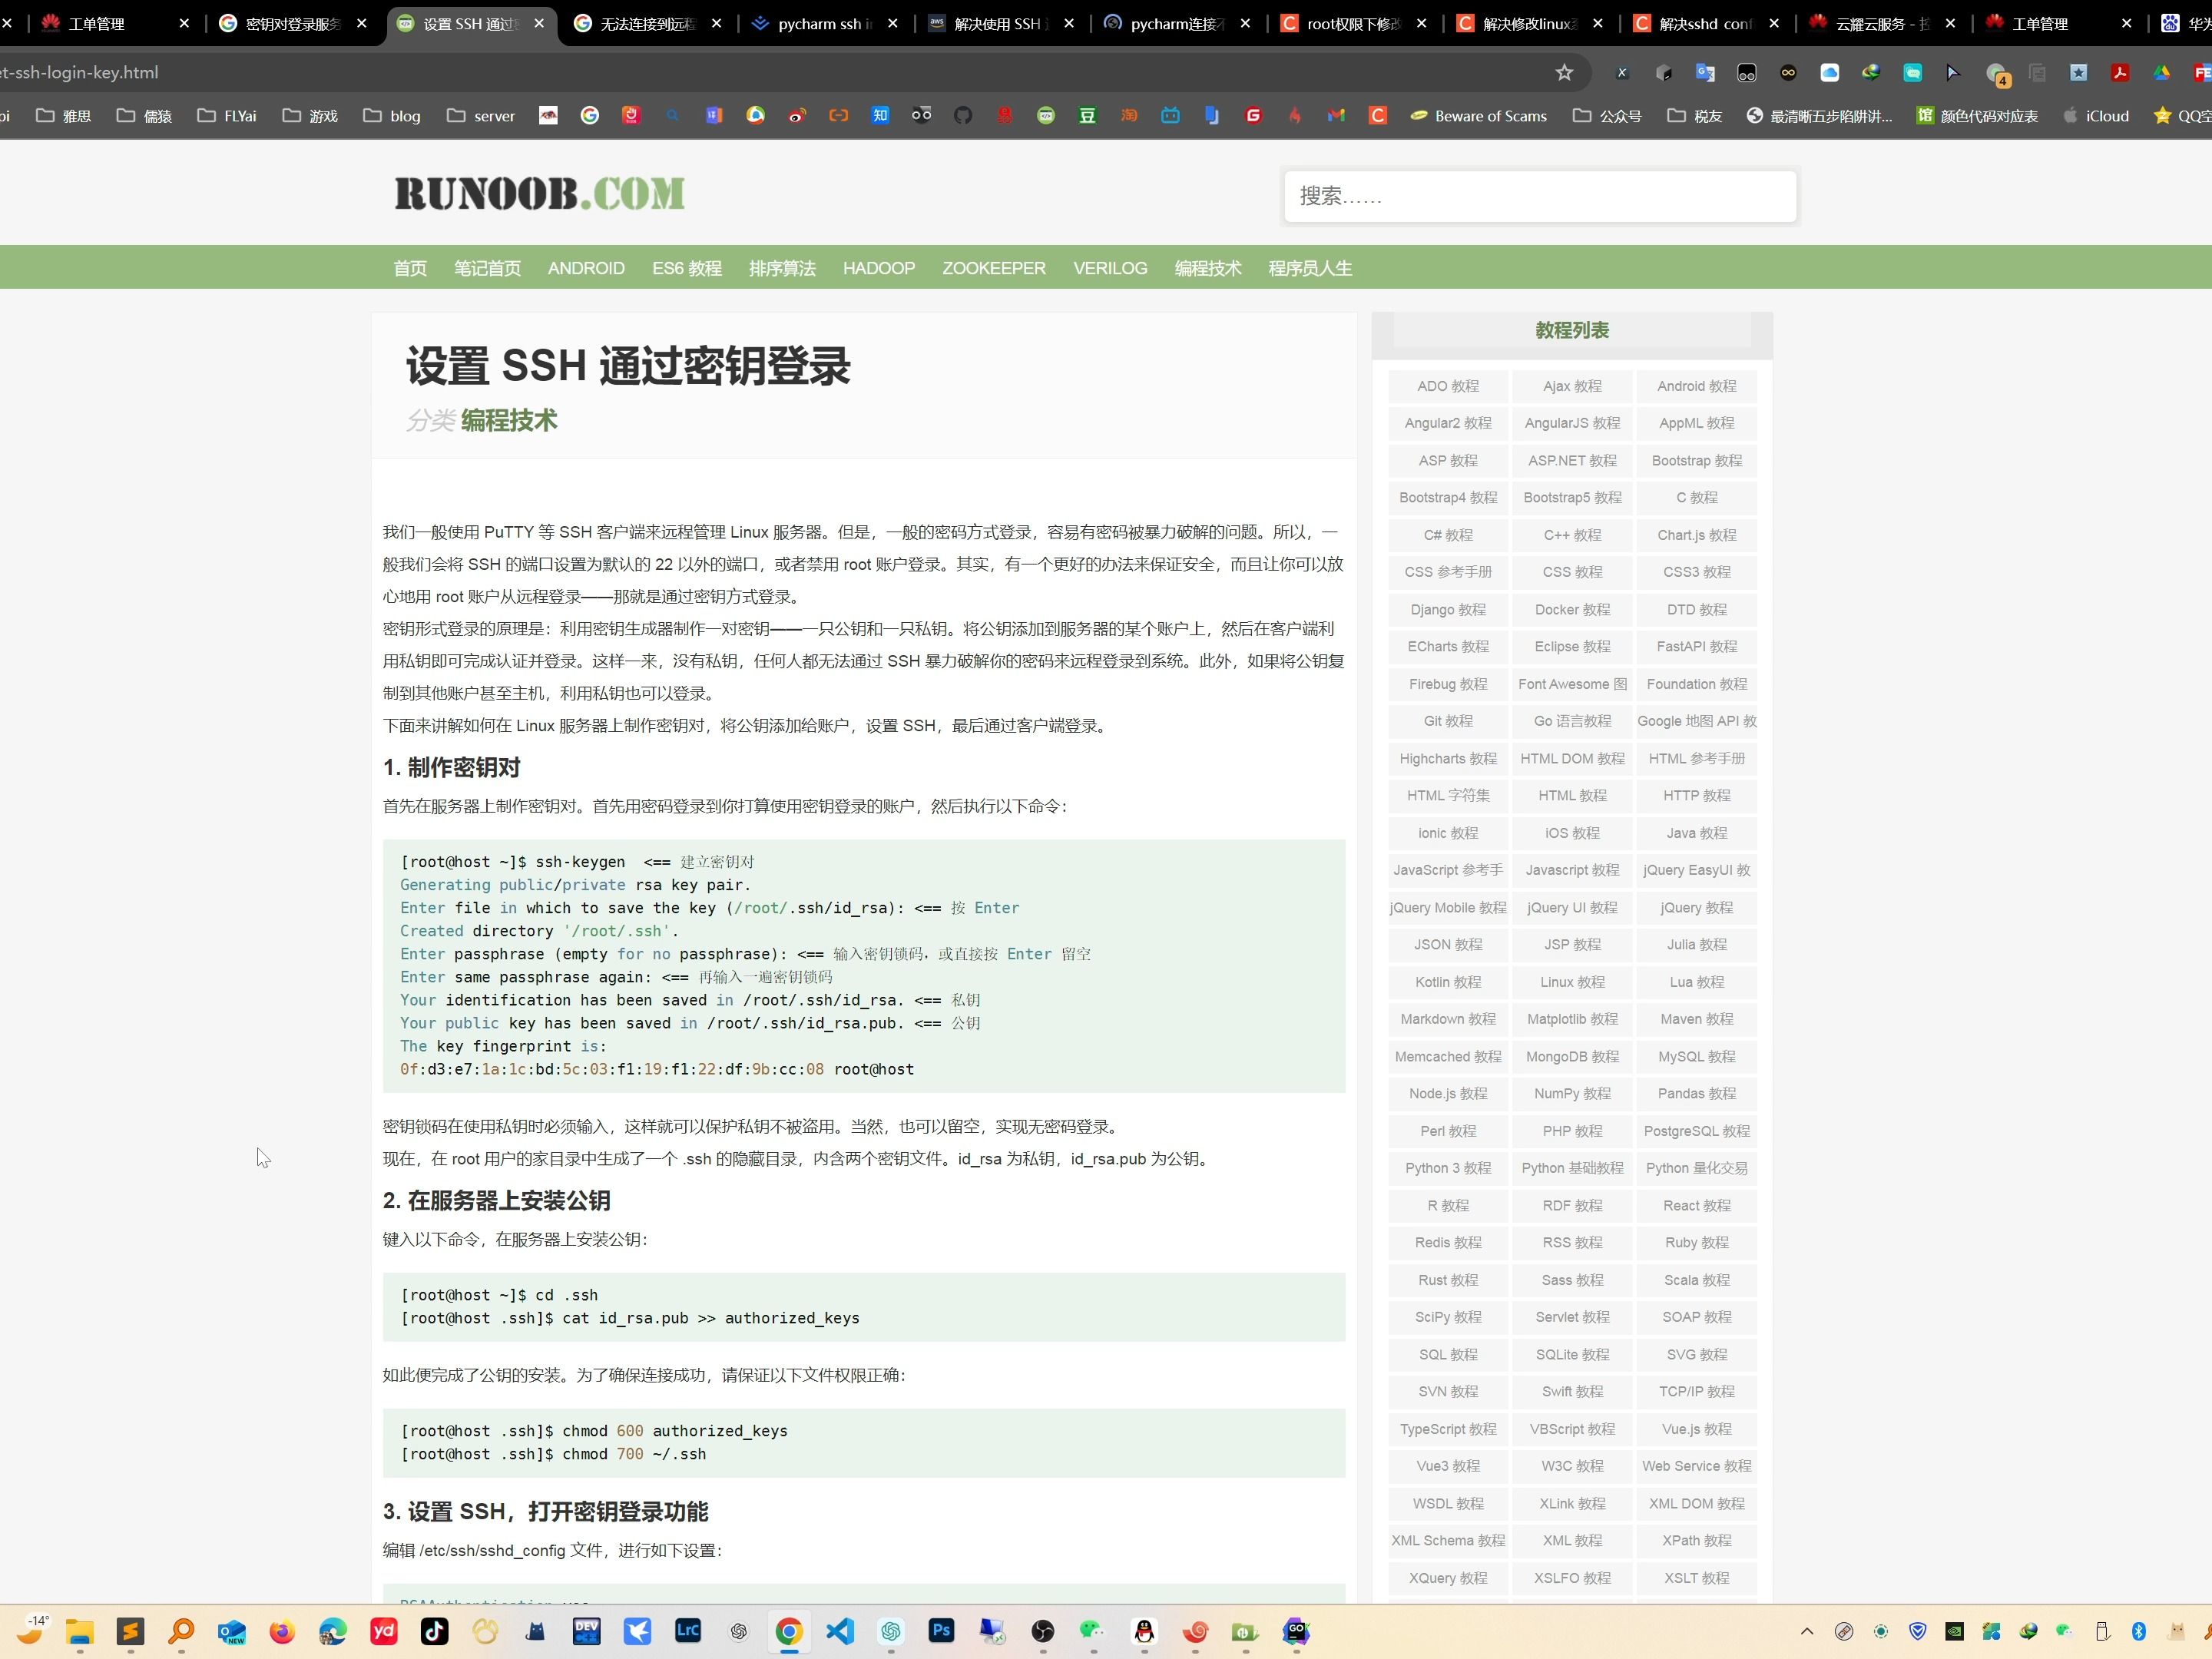Click the Google Drive extension icon
Screen dimensions: 2212x1659
(2161, 72)
